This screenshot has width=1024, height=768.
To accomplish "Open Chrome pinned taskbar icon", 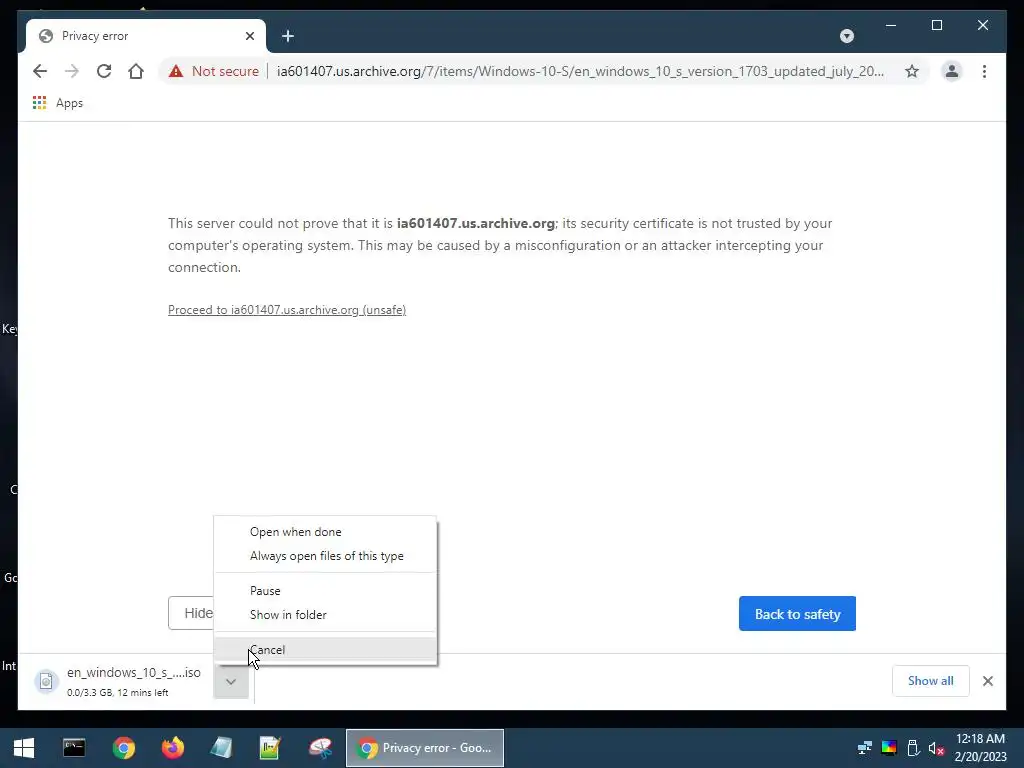I will click(123, 748).
